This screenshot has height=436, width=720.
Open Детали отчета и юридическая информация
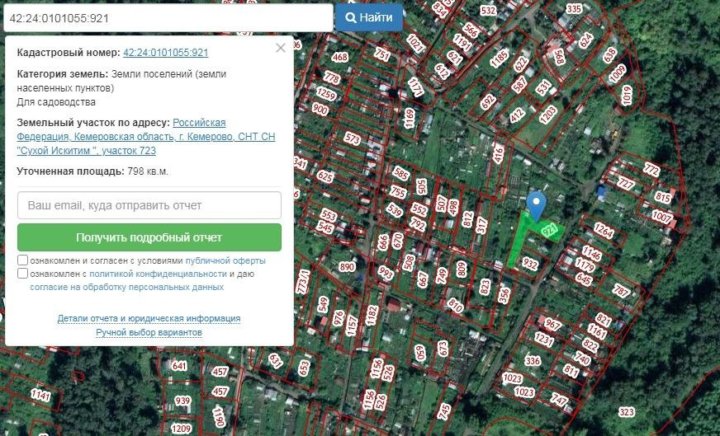coord(149,318)
